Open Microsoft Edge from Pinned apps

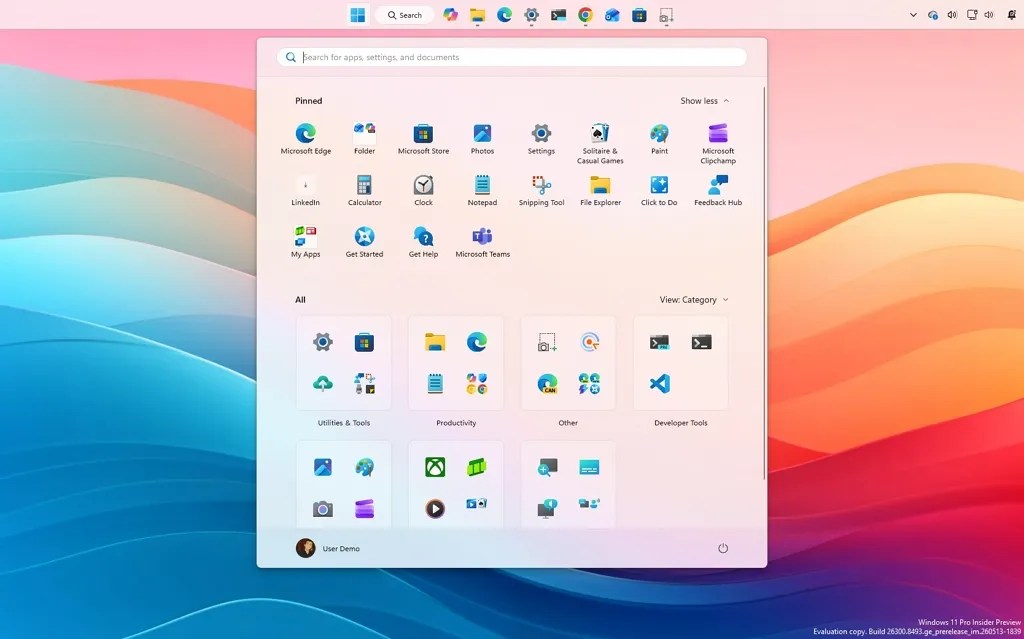click(x=306, y=139)
